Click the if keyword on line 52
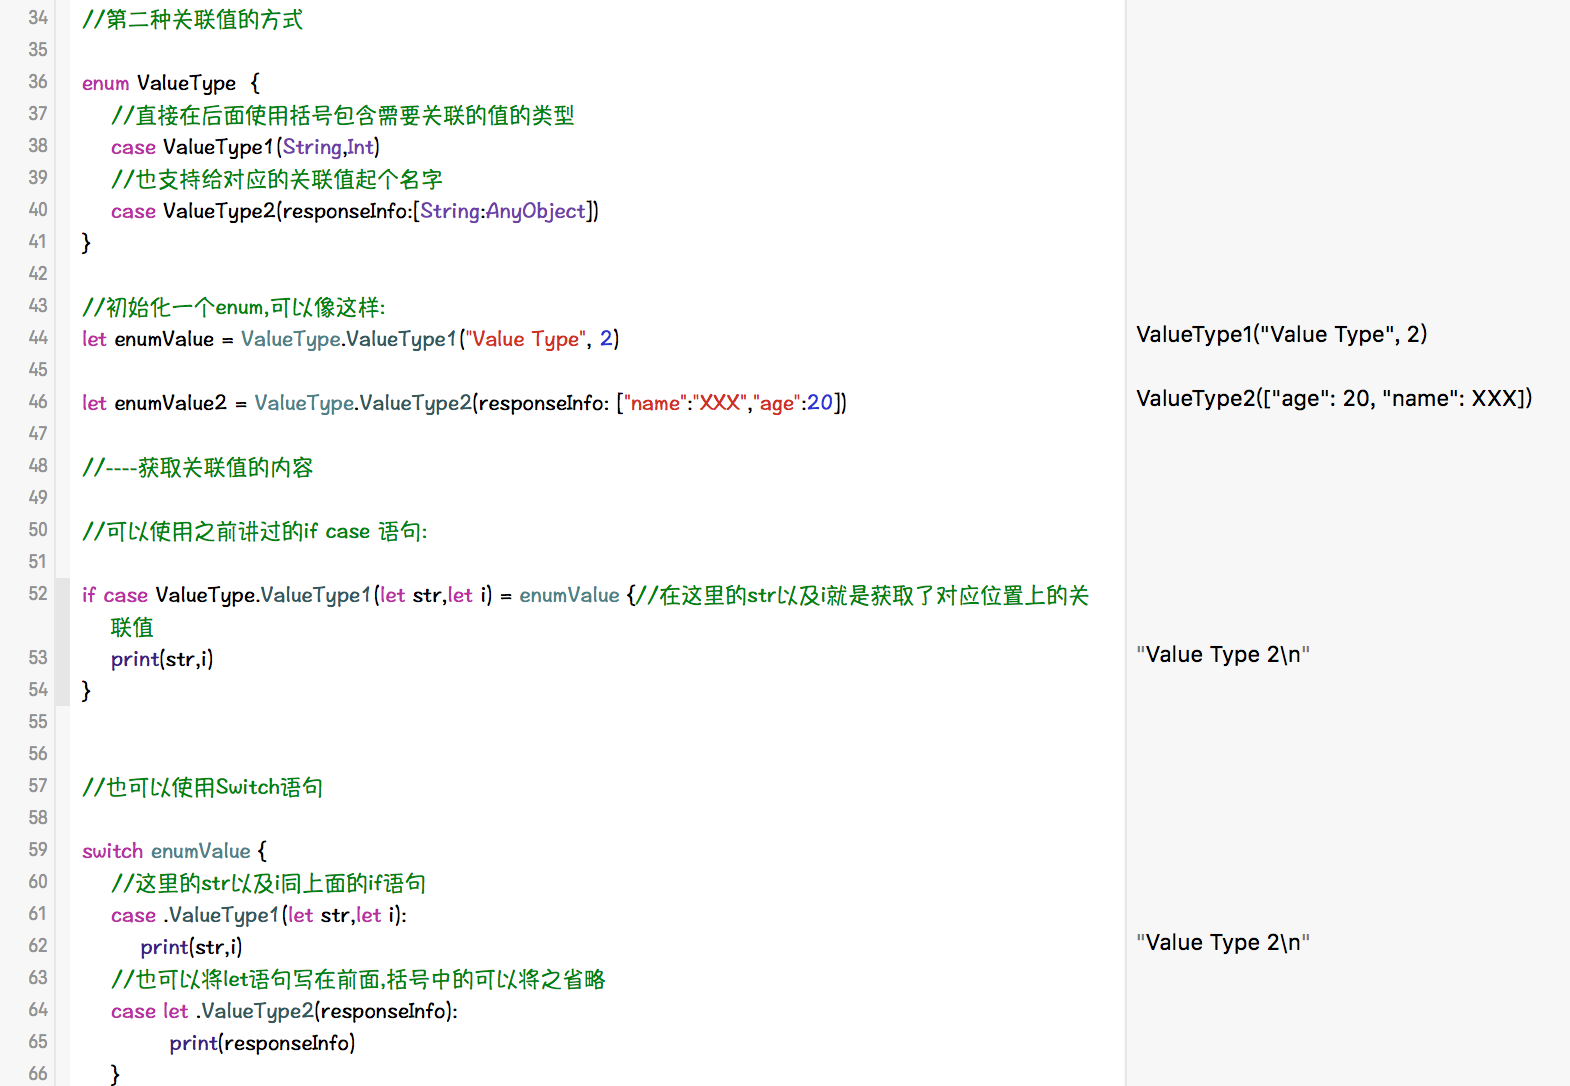This screenshot has height=1086, width=1570. [88, 595]
